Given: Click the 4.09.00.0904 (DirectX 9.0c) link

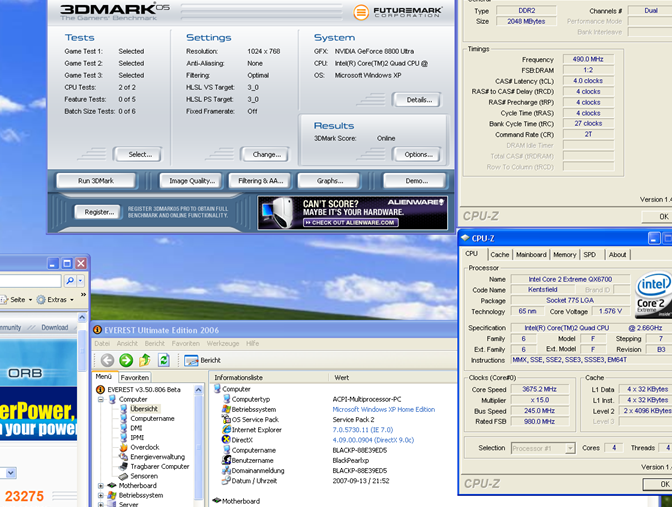Looking at the screenshot, I should [x=373, y=440].
